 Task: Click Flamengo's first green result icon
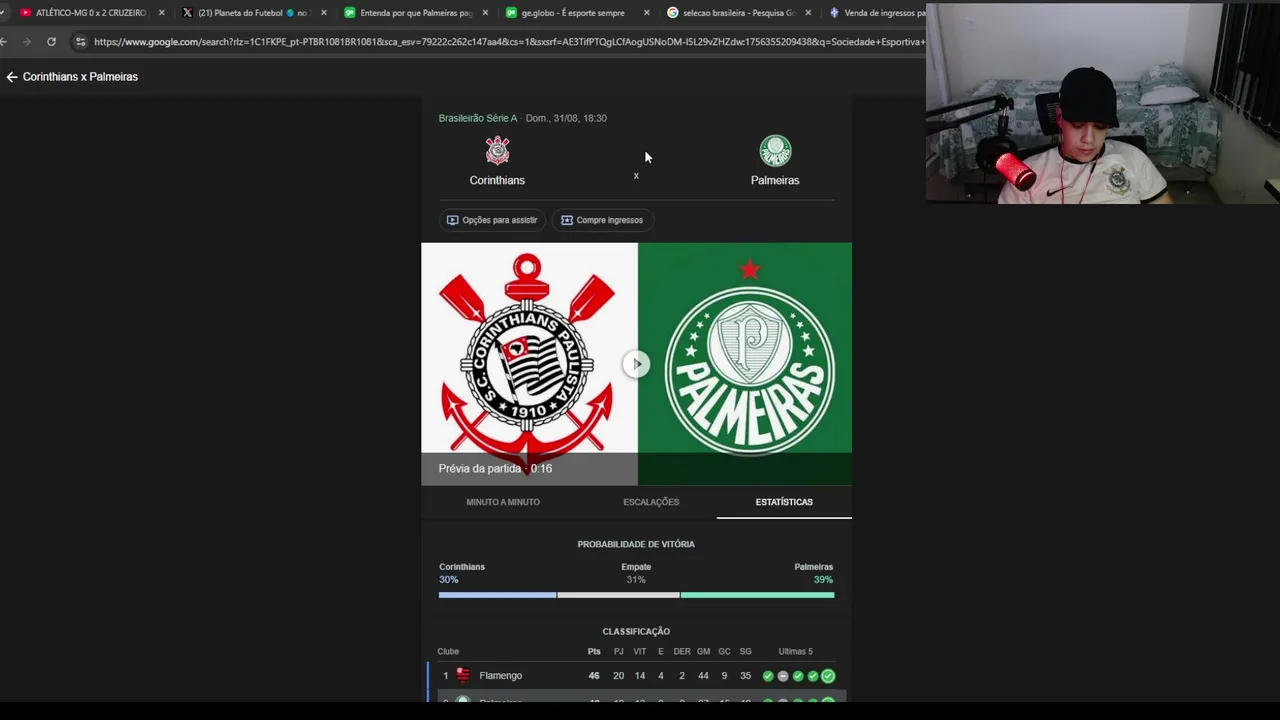click(x=768, y=676)
